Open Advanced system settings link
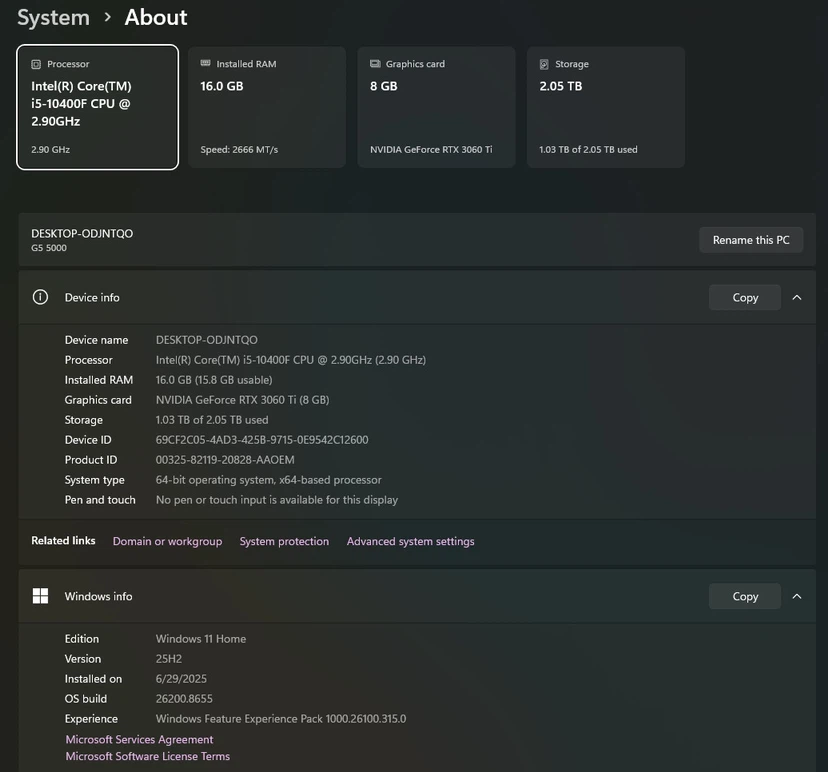The image size is (828, 772). 410,541
